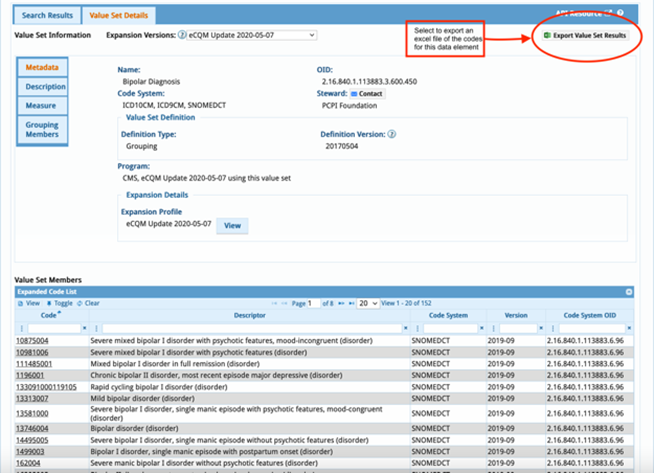Sort by the Code System column header

[x=448, y=315]
